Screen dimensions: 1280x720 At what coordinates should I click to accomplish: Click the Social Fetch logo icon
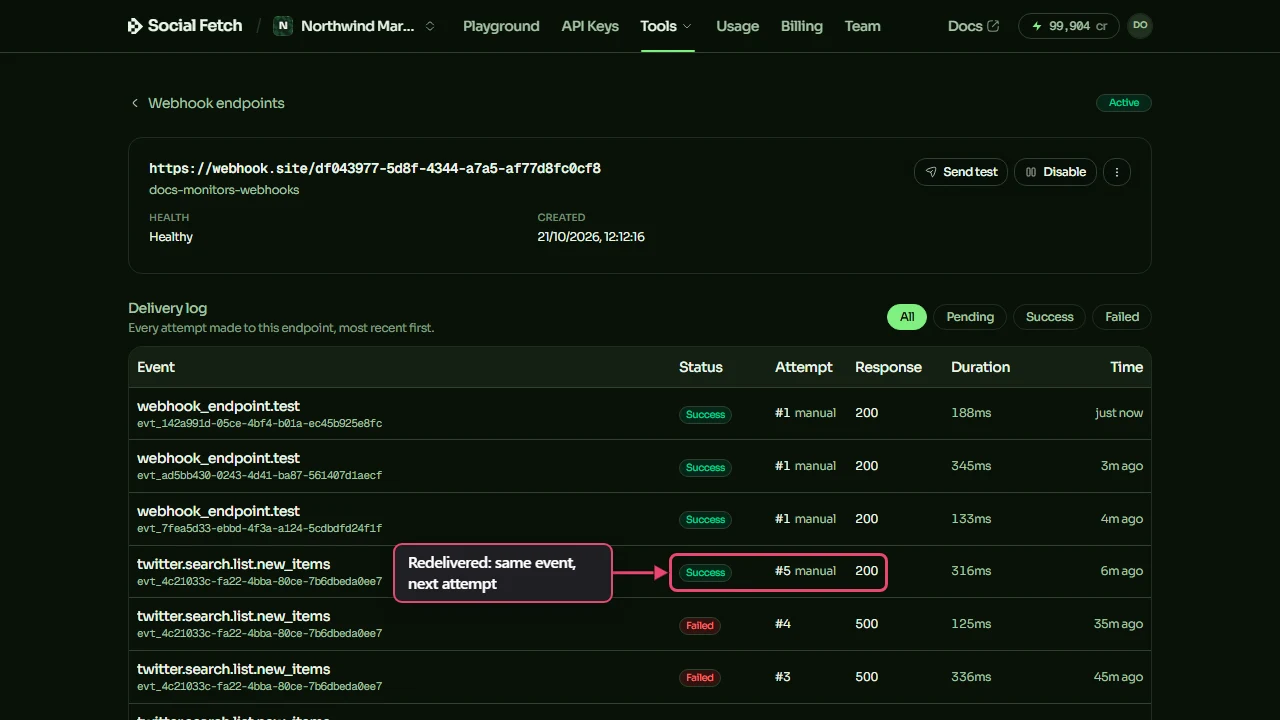coord(135,26)
